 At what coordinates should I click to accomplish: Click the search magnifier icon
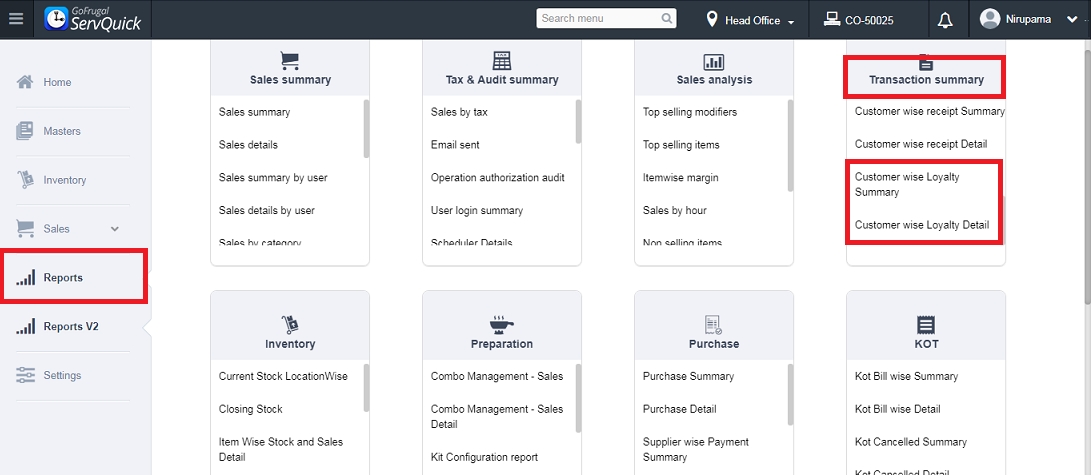667,18
